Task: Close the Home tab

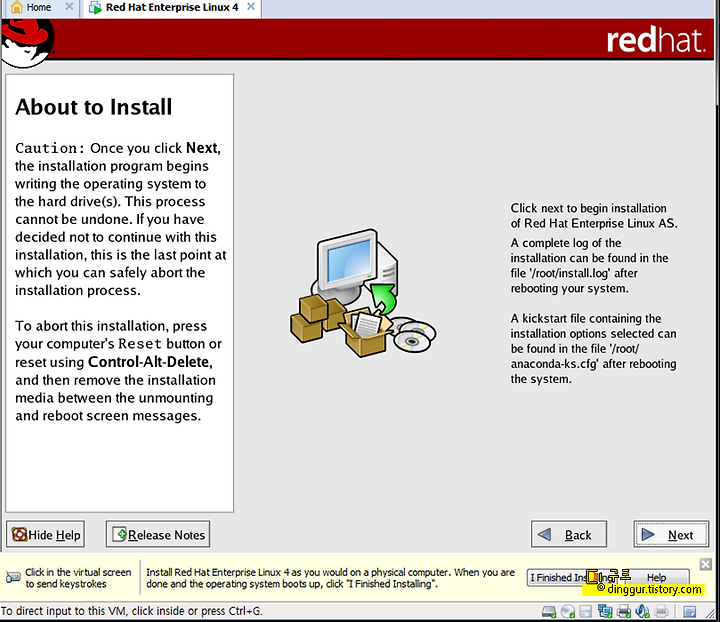Action: [x=69, y=7]
